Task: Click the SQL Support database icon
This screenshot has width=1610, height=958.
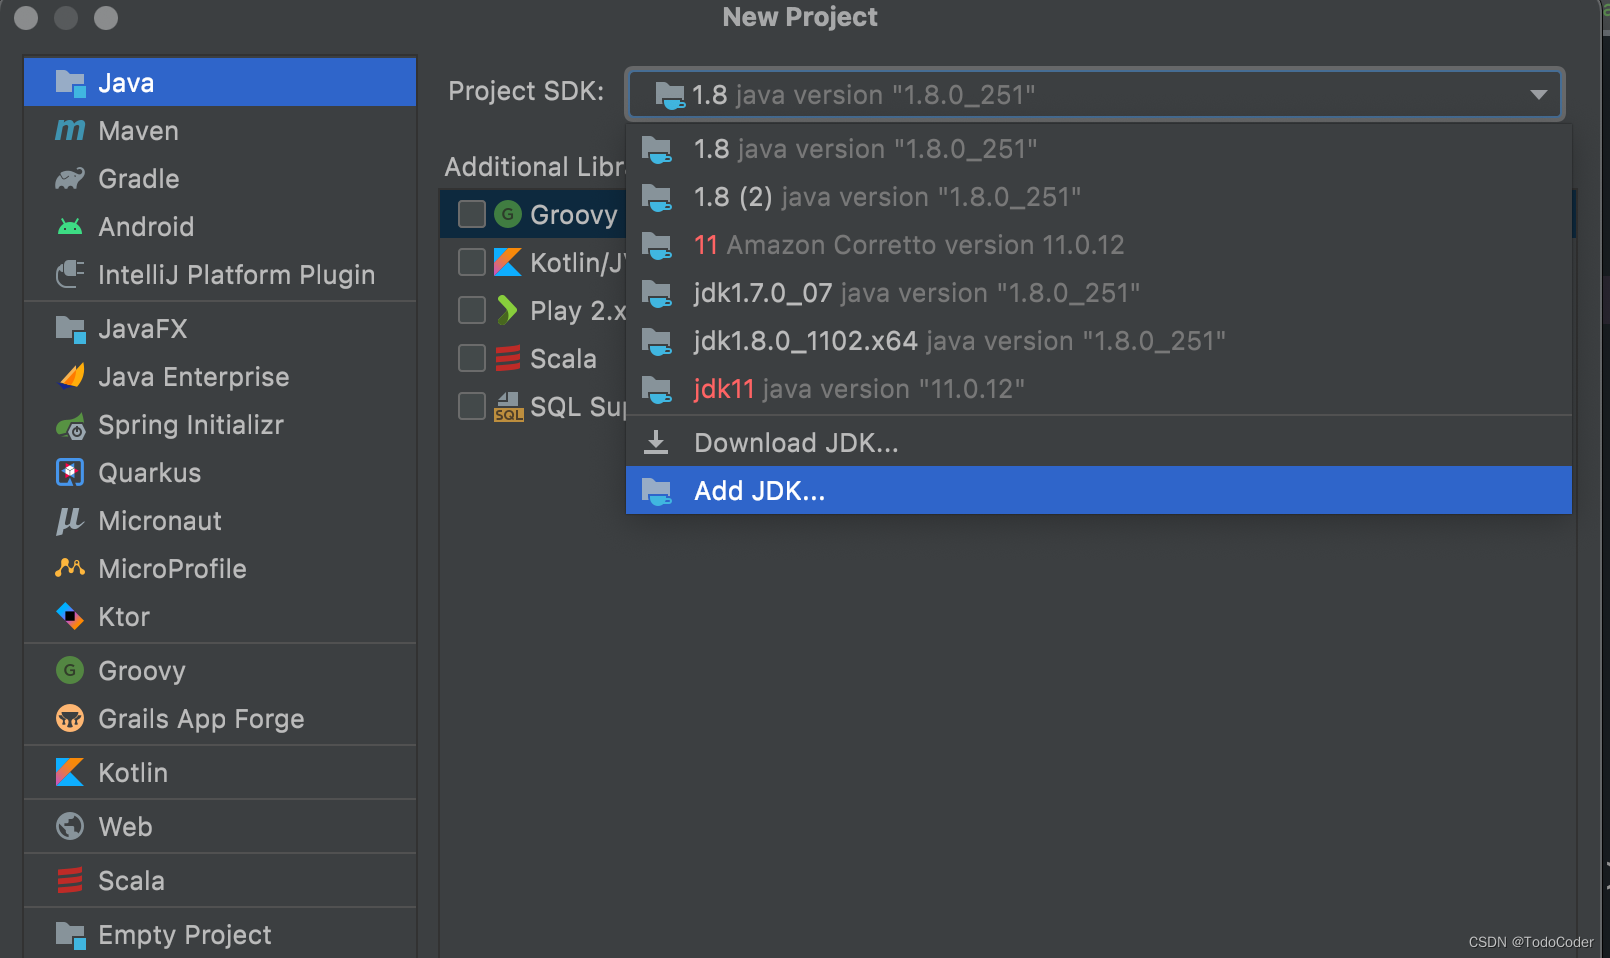Action: coord(508,406)
